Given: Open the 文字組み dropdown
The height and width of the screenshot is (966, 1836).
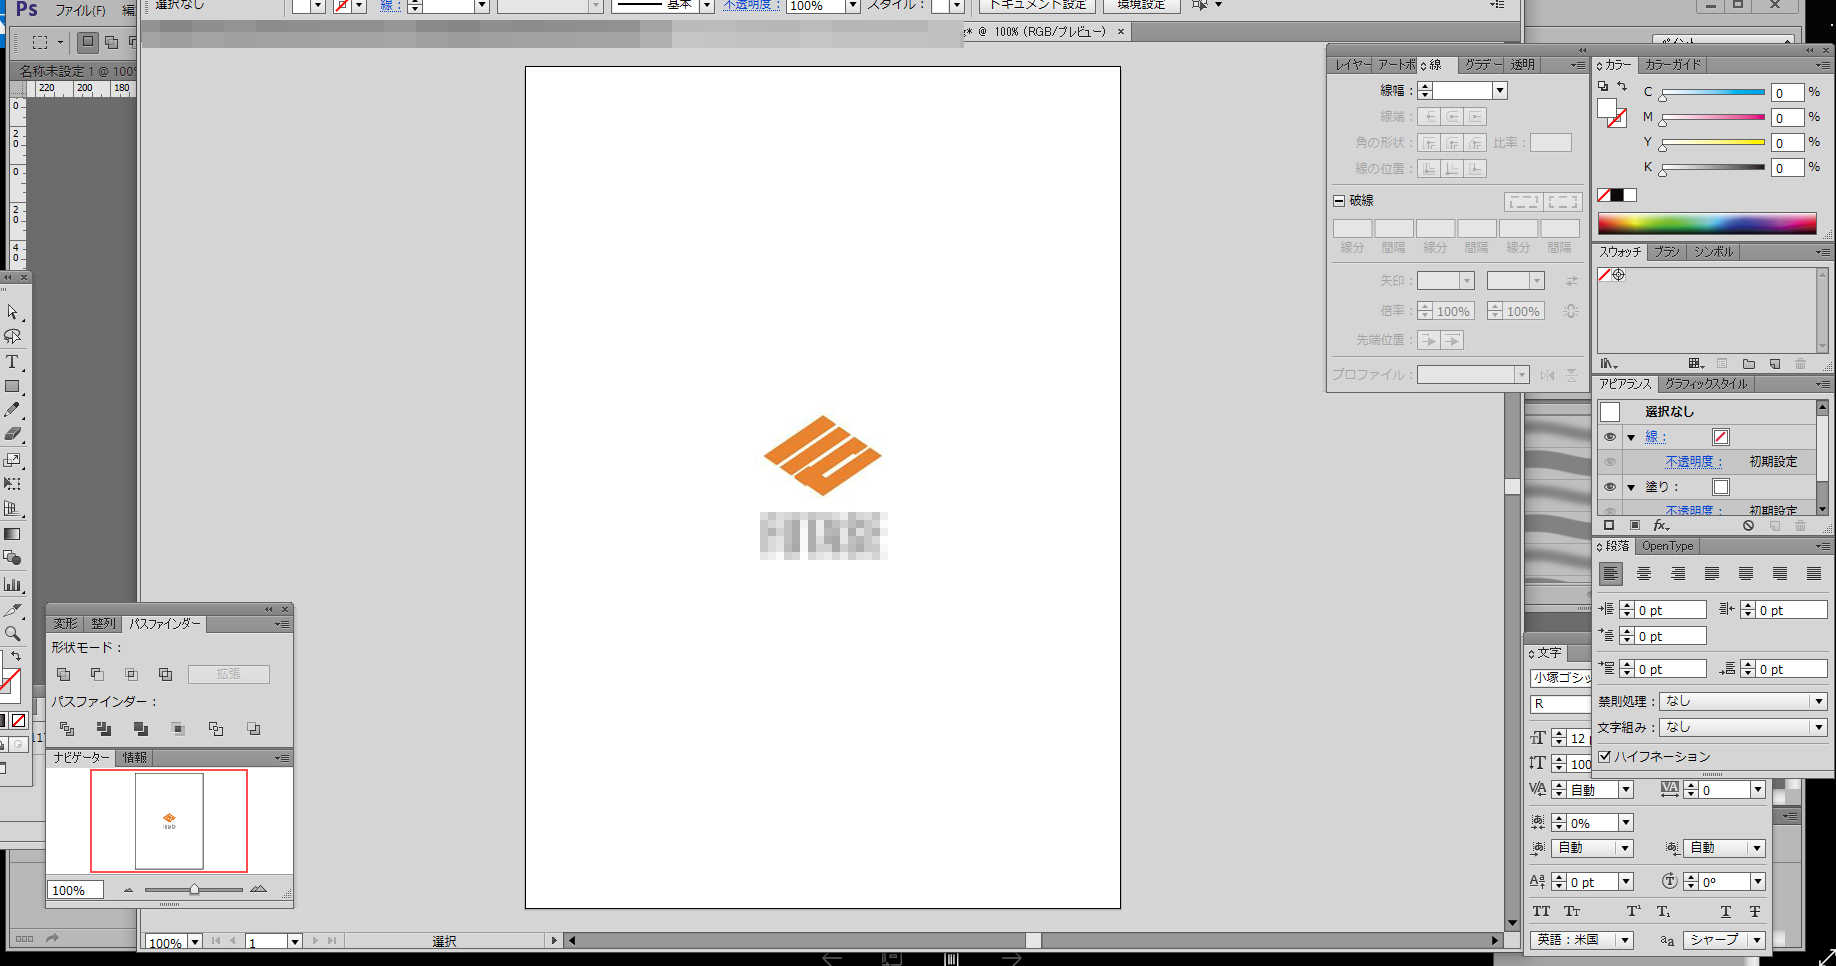Looking at the screenshot, I should pos(1743,727).
